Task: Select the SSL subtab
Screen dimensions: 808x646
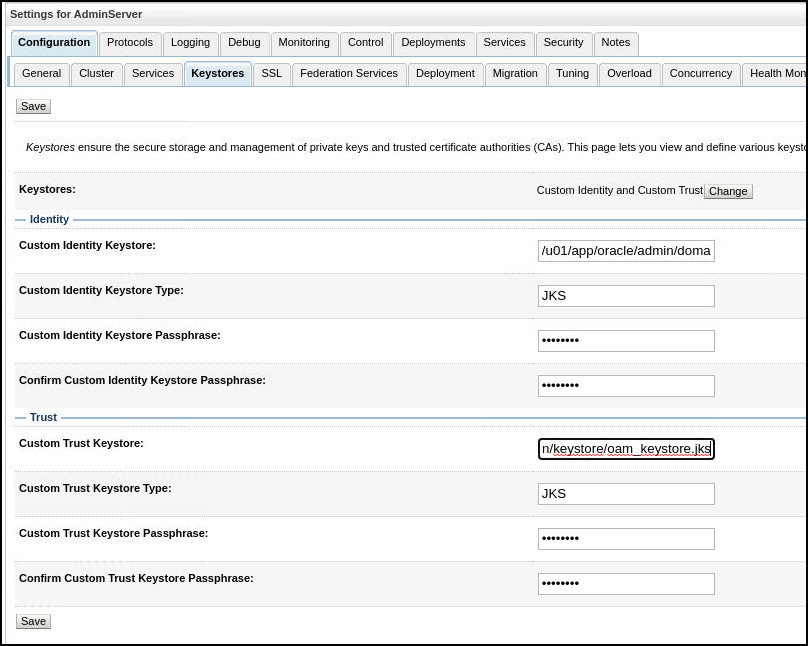Action: click(271, 73)
